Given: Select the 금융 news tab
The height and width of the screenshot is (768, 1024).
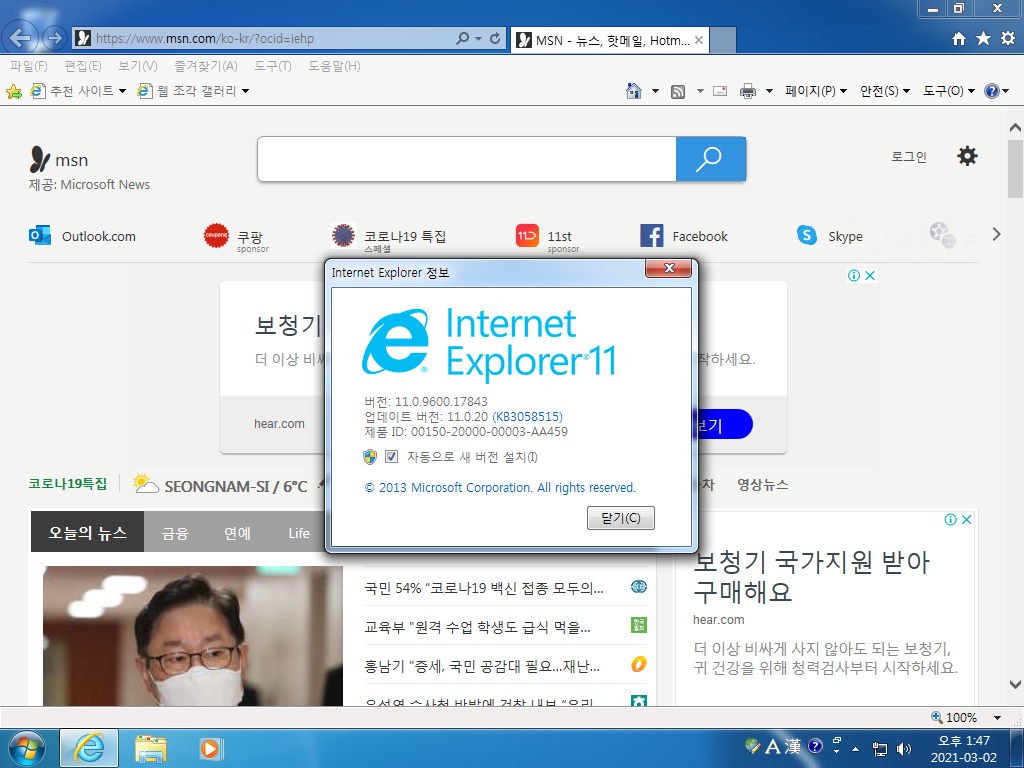Looking at the screenshot, I should pos(175,533).
